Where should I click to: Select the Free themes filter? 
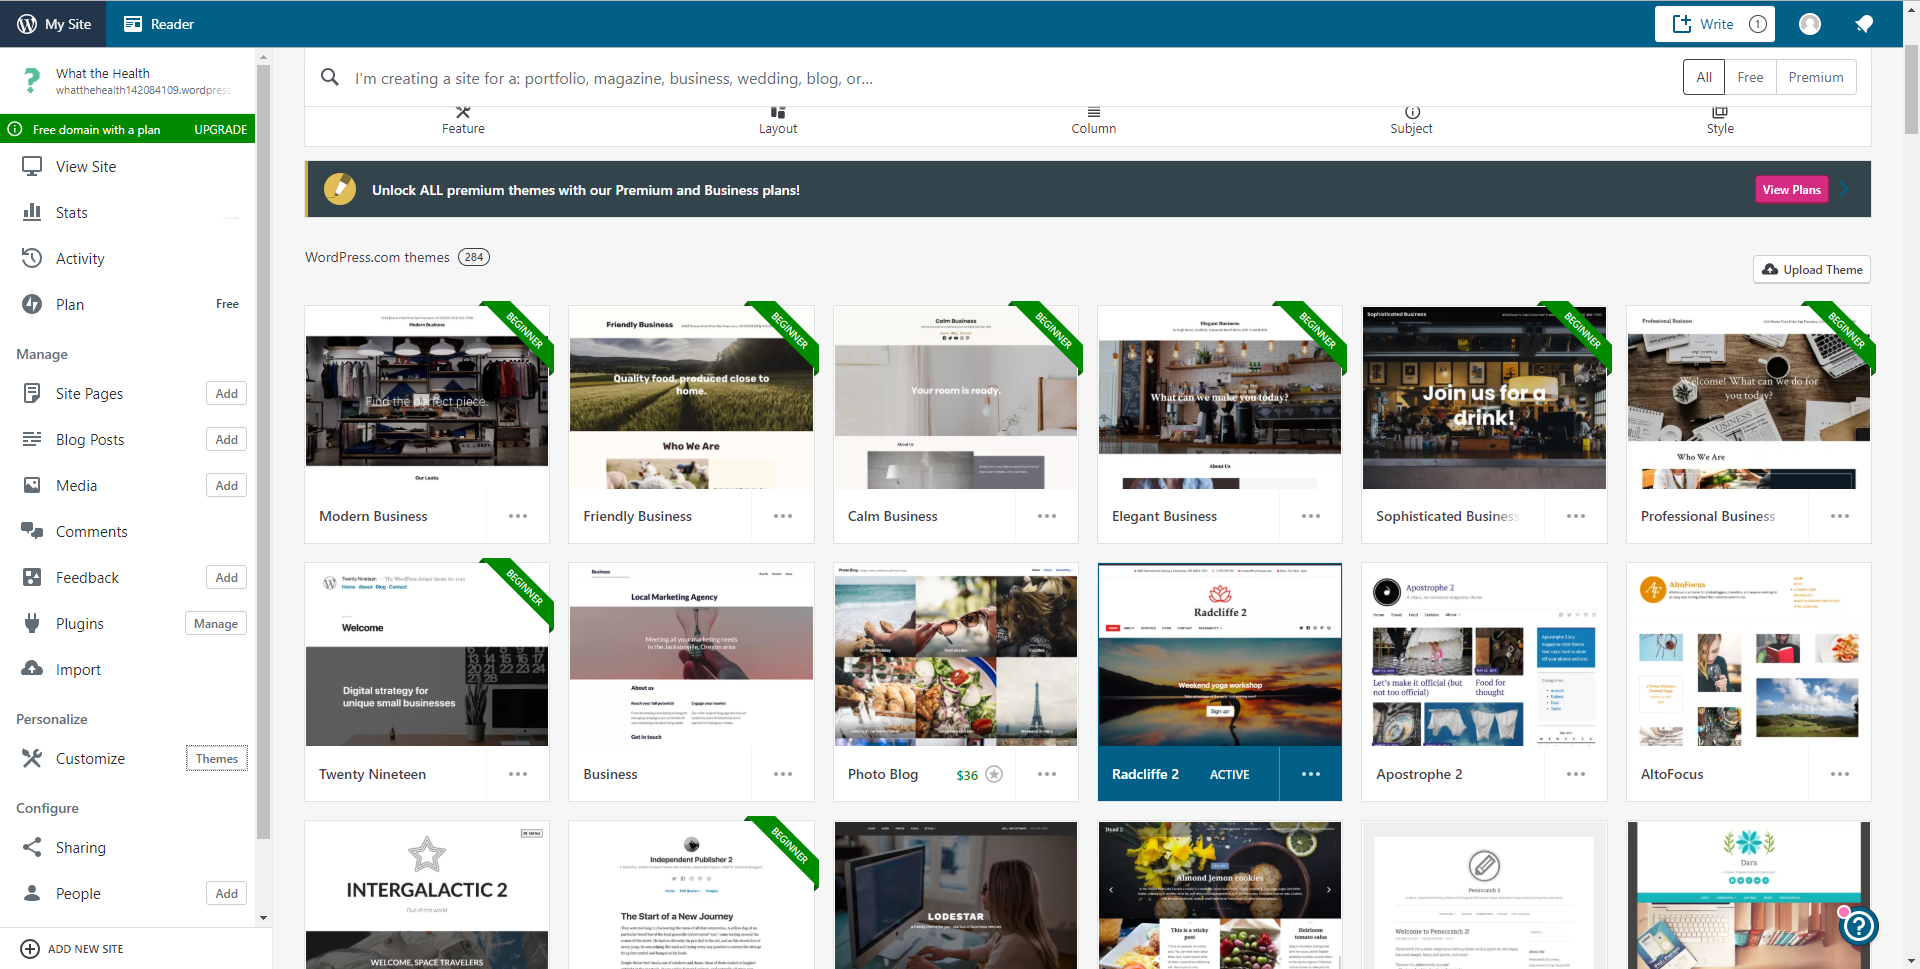(x=1750, y=77)
